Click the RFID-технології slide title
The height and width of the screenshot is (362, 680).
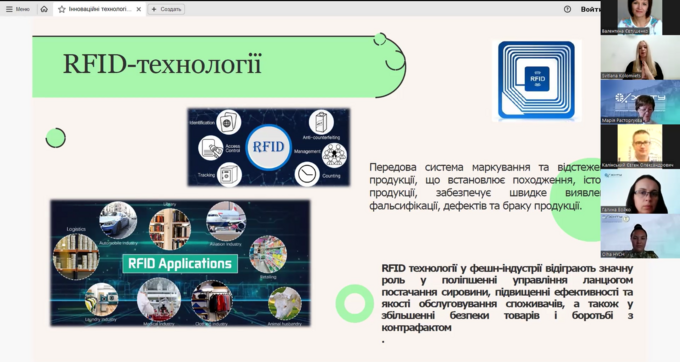(x=163, y=64)
